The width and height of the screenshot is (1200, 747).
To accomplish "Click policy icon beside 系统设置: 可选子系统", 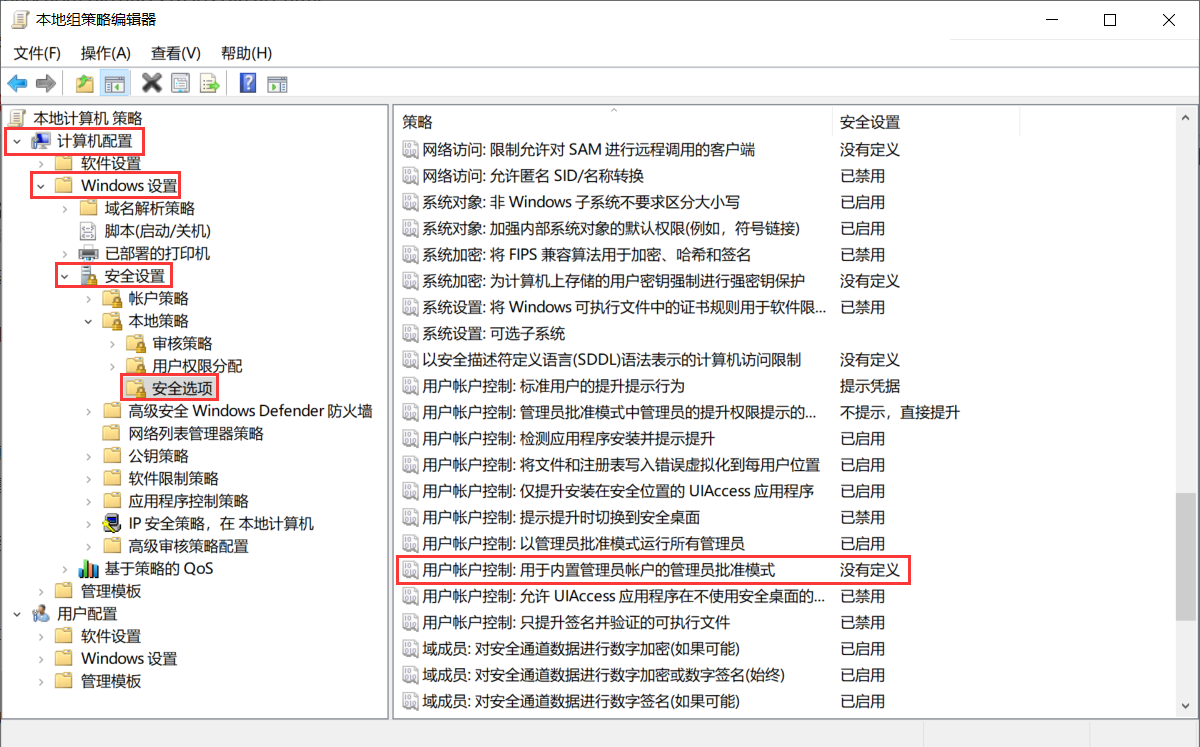I will (x=409, y=333).
